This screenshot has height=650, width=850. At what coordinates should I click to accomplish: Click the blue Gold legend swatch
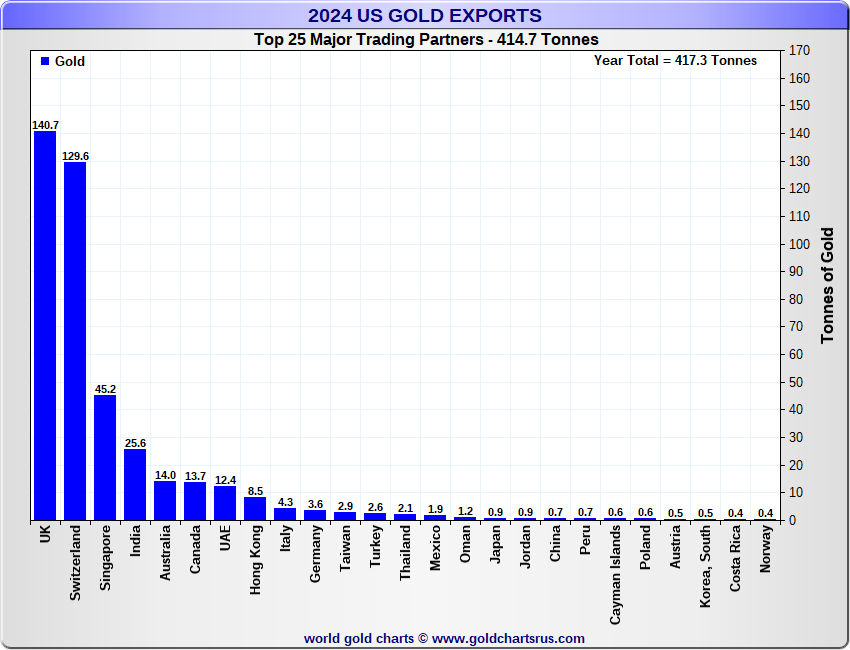(x=45, y=61)
